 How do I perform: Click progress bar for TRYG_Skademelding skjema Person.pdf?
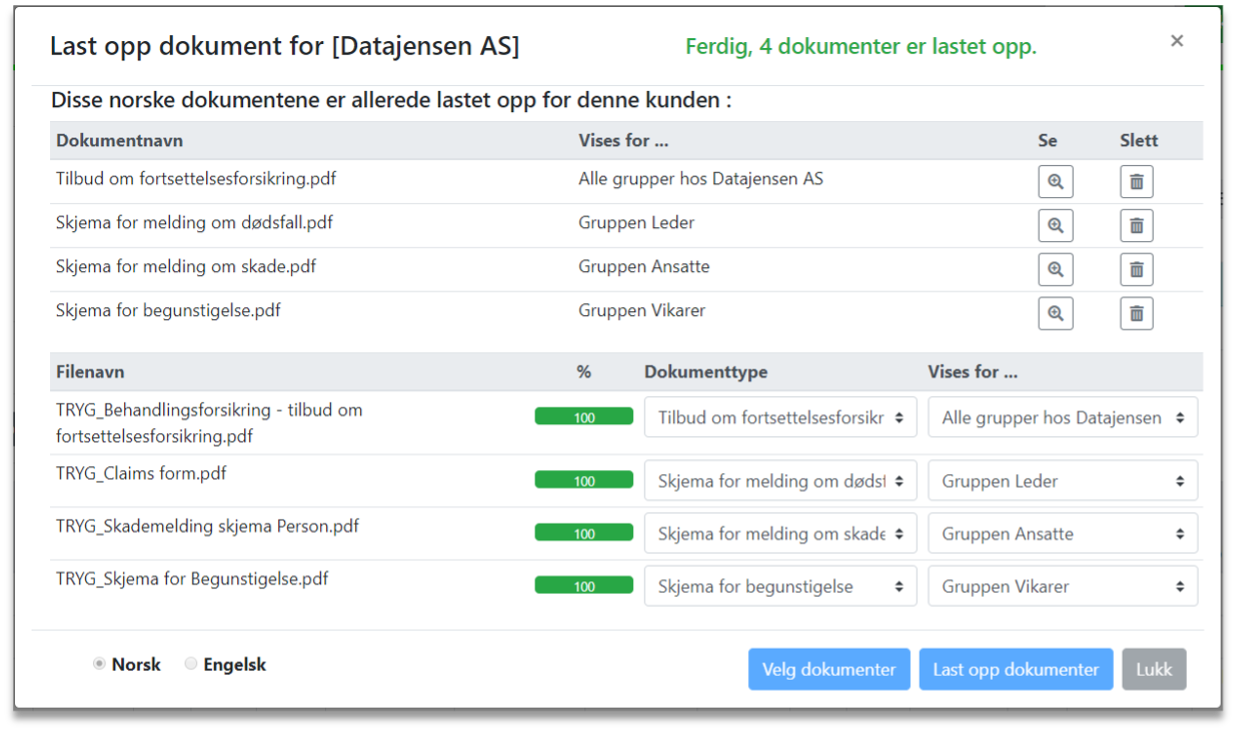click(584, 534)
